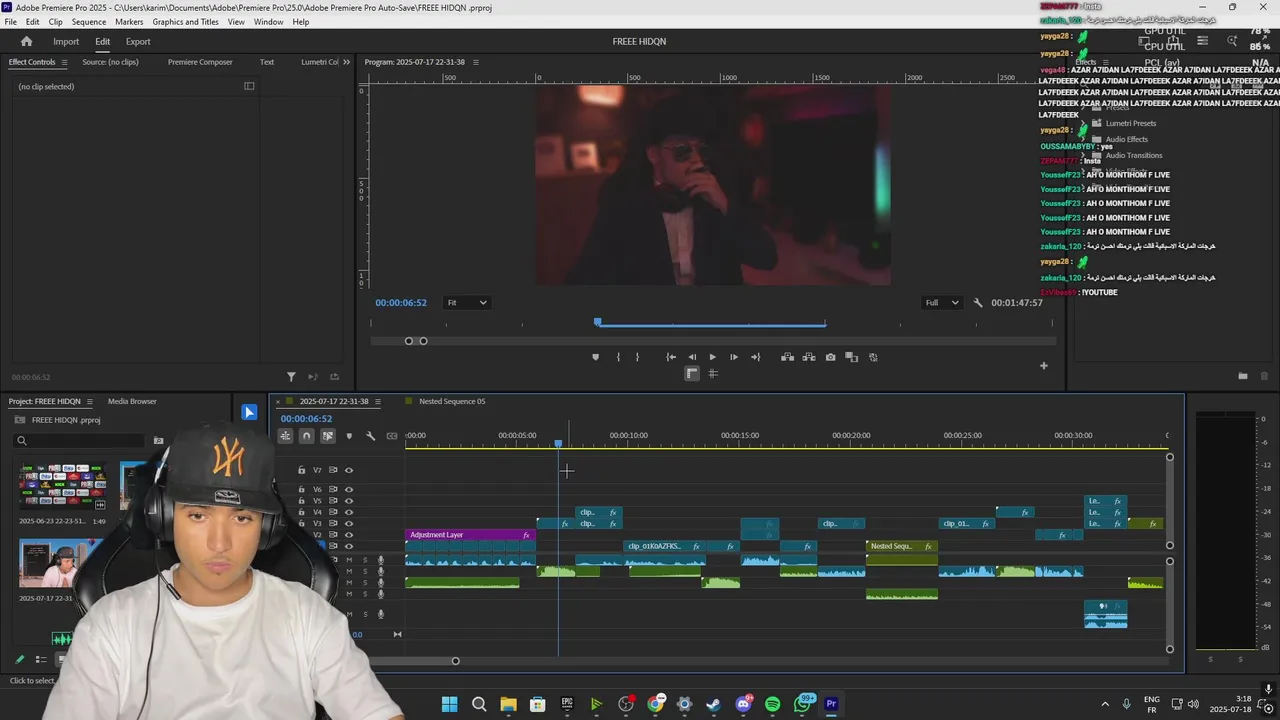
Task: Open the Program monitor Button Editor plus
Action: click(1043, 365)
